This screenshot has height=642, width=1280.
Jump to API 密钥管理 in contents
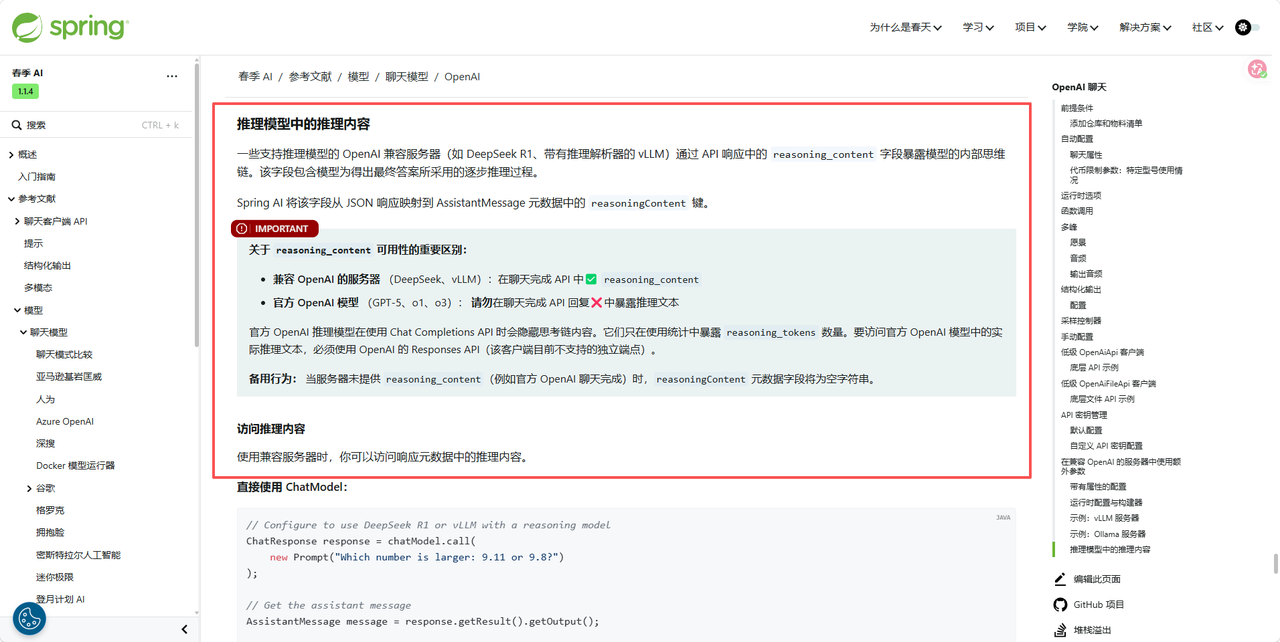click(x=1084, y=415)
